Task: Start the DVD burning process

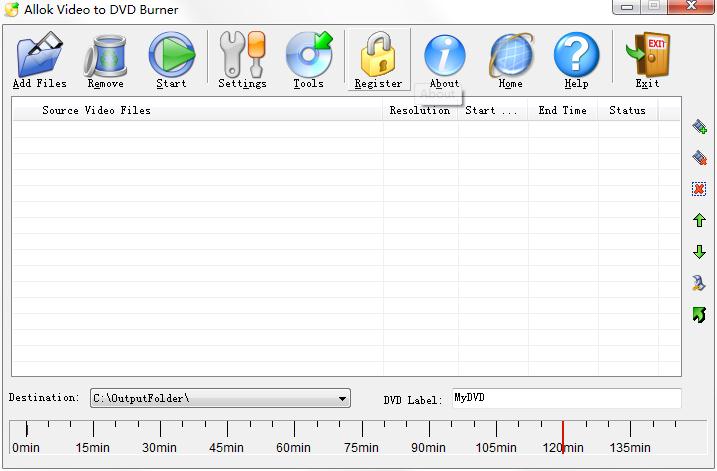Action: (171, 59)
